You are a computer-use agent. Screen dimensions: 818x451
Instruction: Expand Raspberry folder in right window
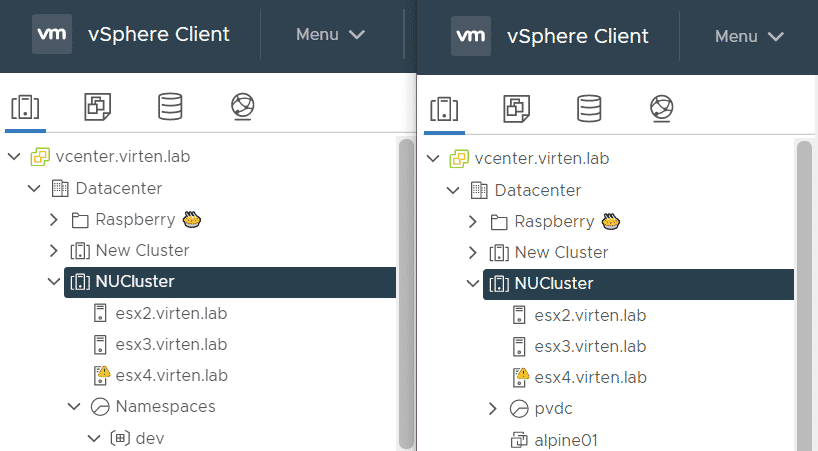click(473, 222)
